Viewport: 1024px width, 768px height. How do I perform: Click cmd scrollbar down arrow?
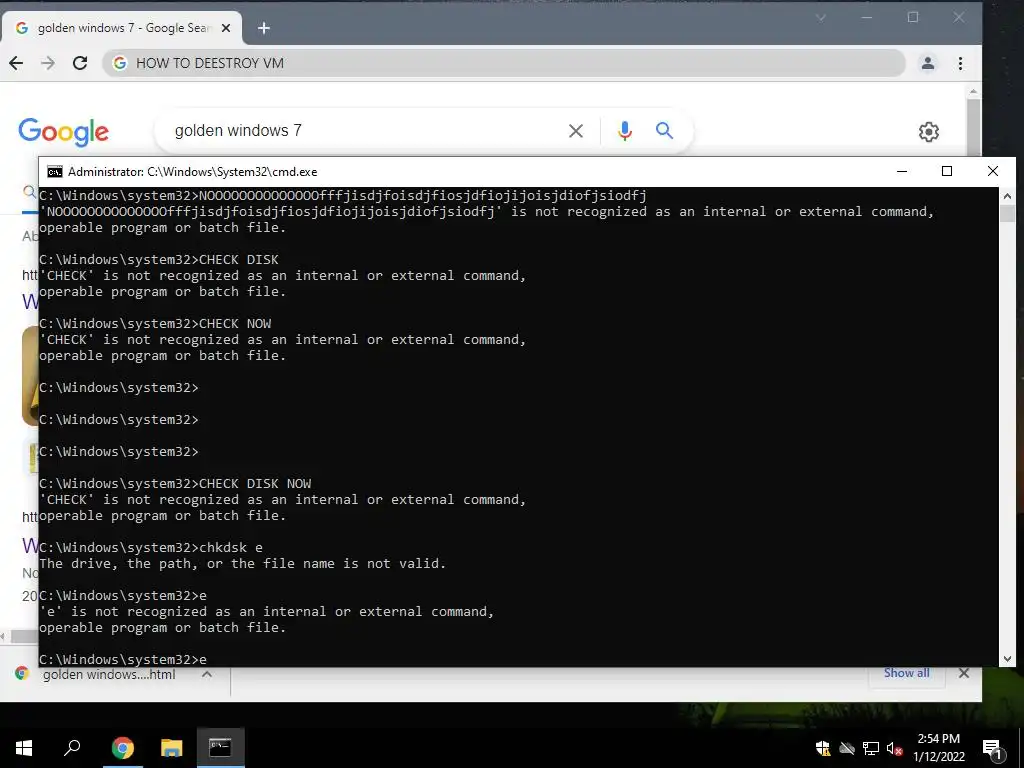point(1007,659)
